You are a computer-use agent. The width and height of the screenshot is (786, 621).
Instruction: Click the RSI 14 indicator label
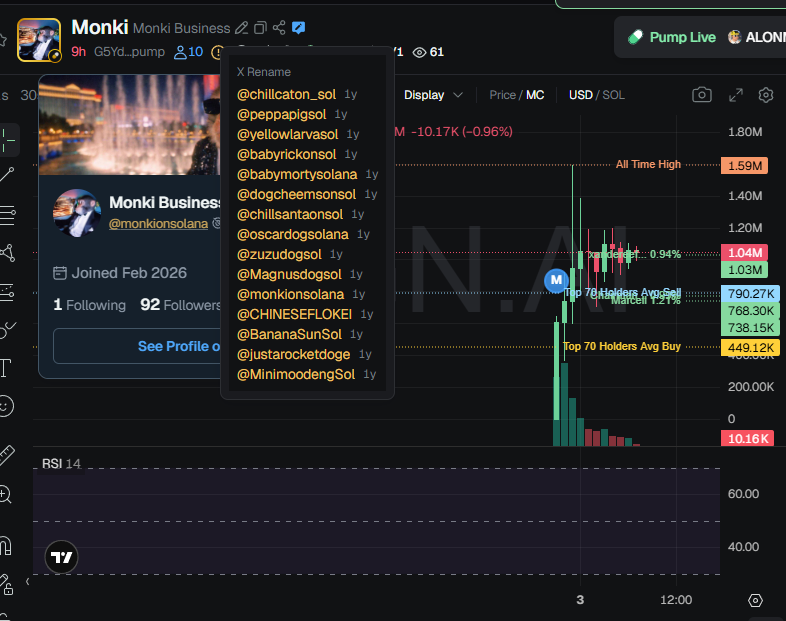[61, 464]
